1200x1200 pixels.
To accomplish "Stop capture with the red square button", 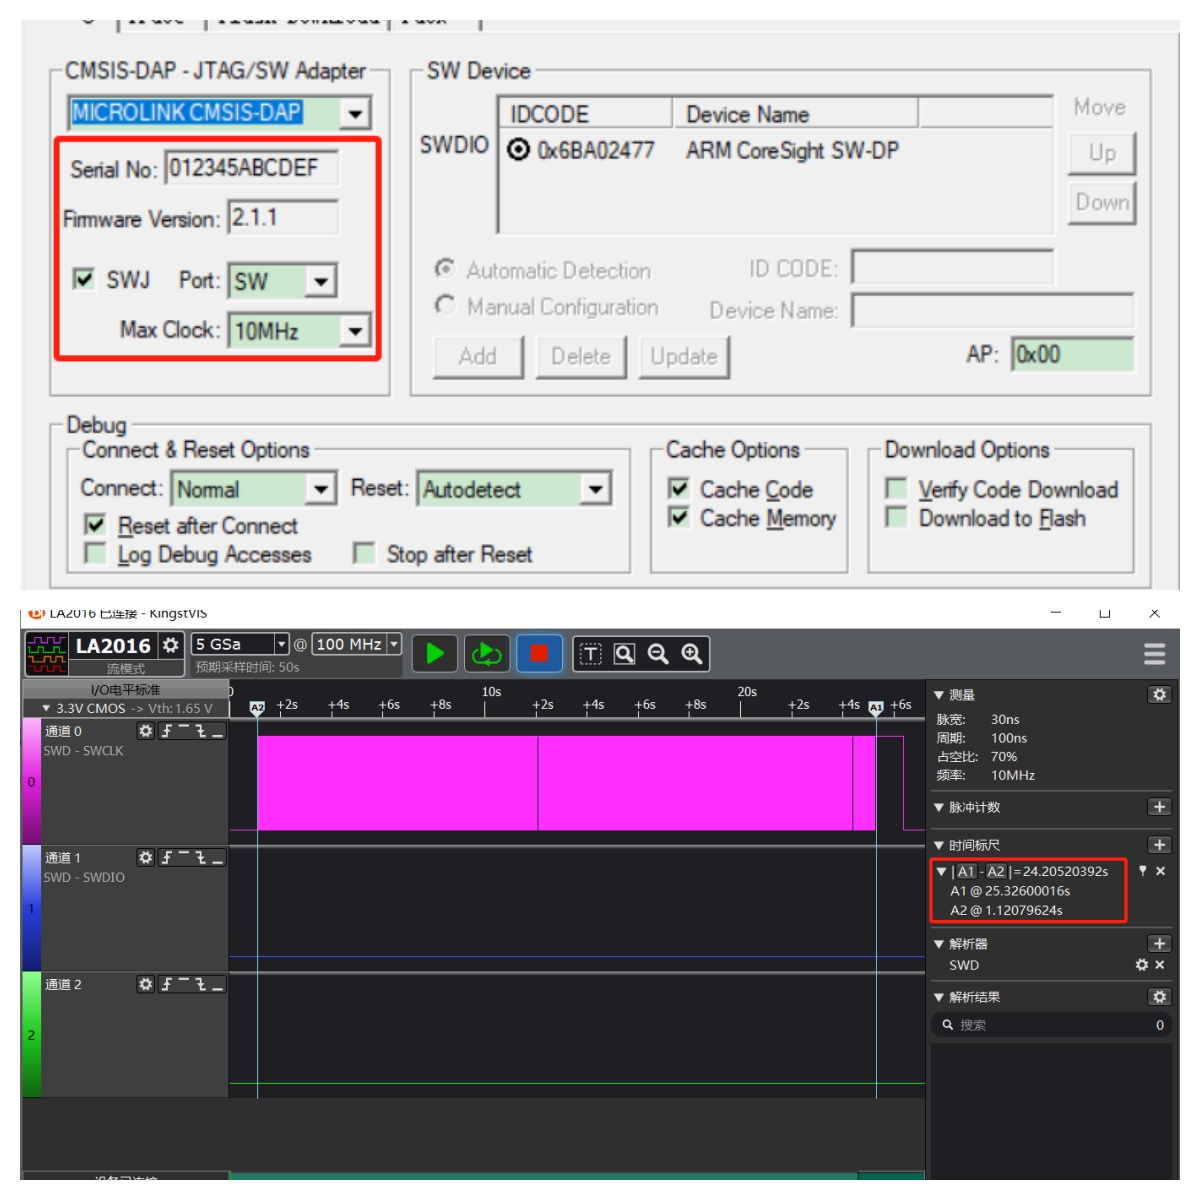I will 539,654.
